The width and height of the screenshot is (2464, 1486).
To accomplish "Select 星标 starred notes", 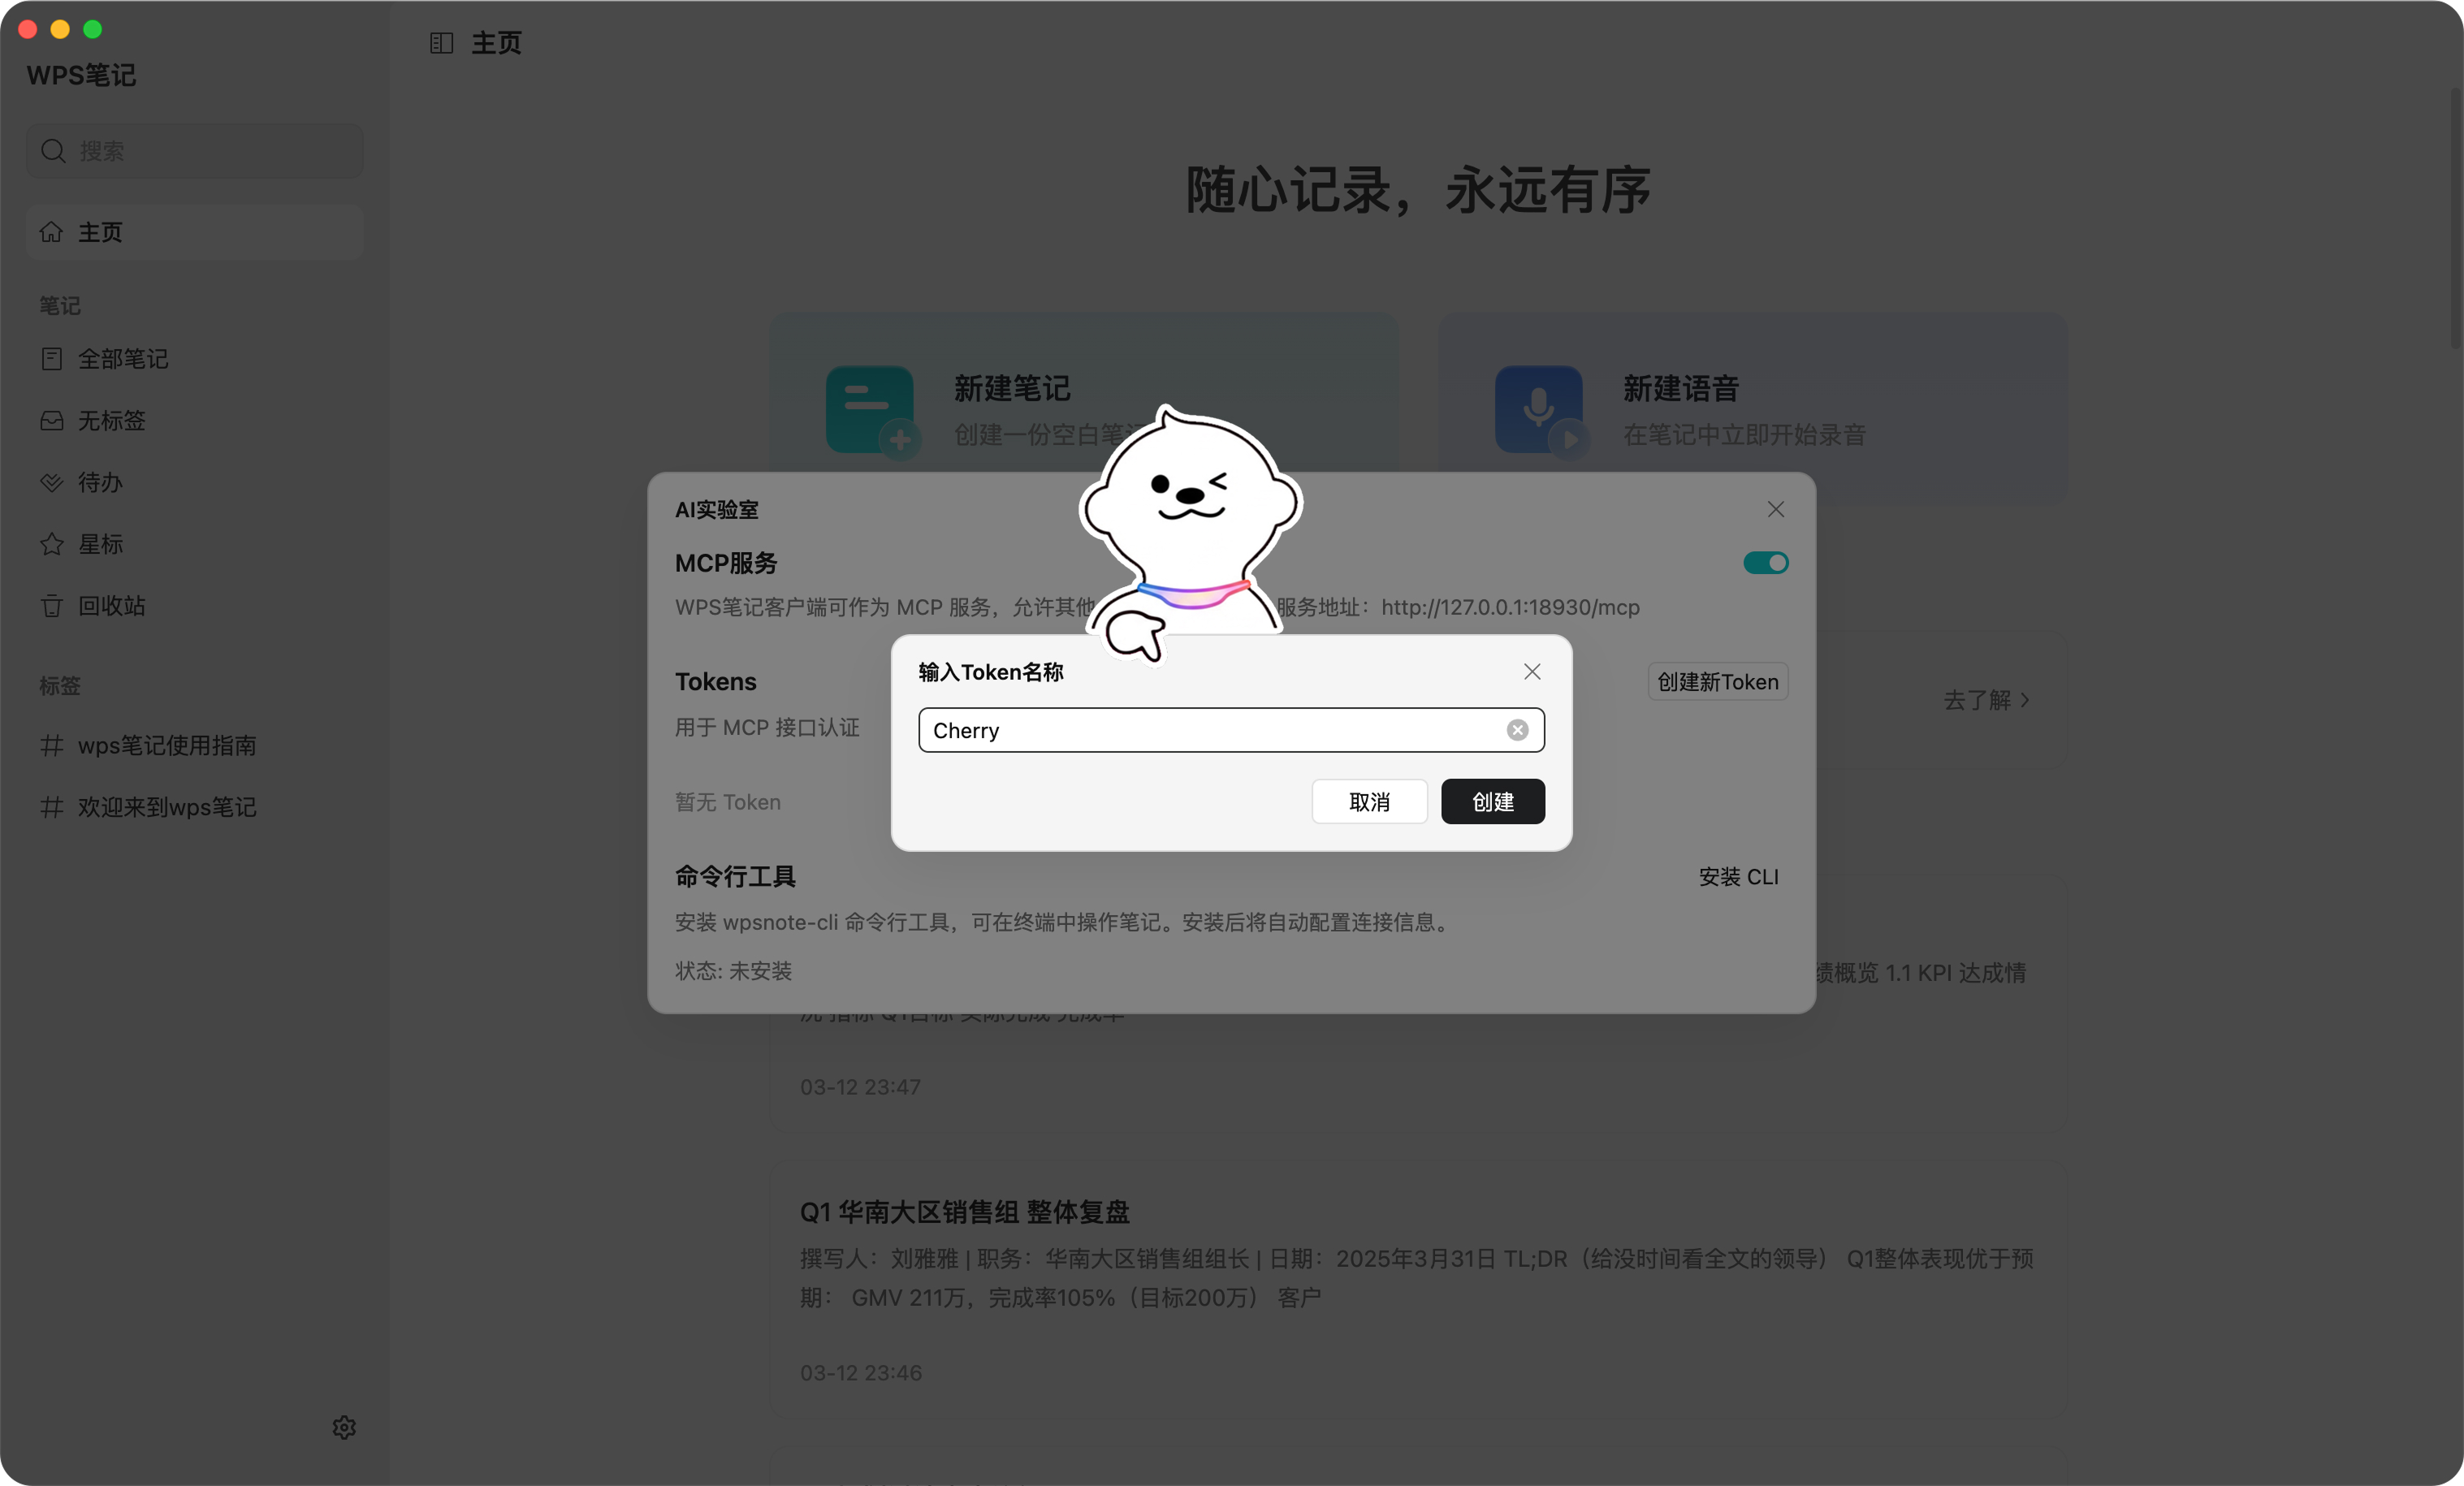I will click(100, 544).
